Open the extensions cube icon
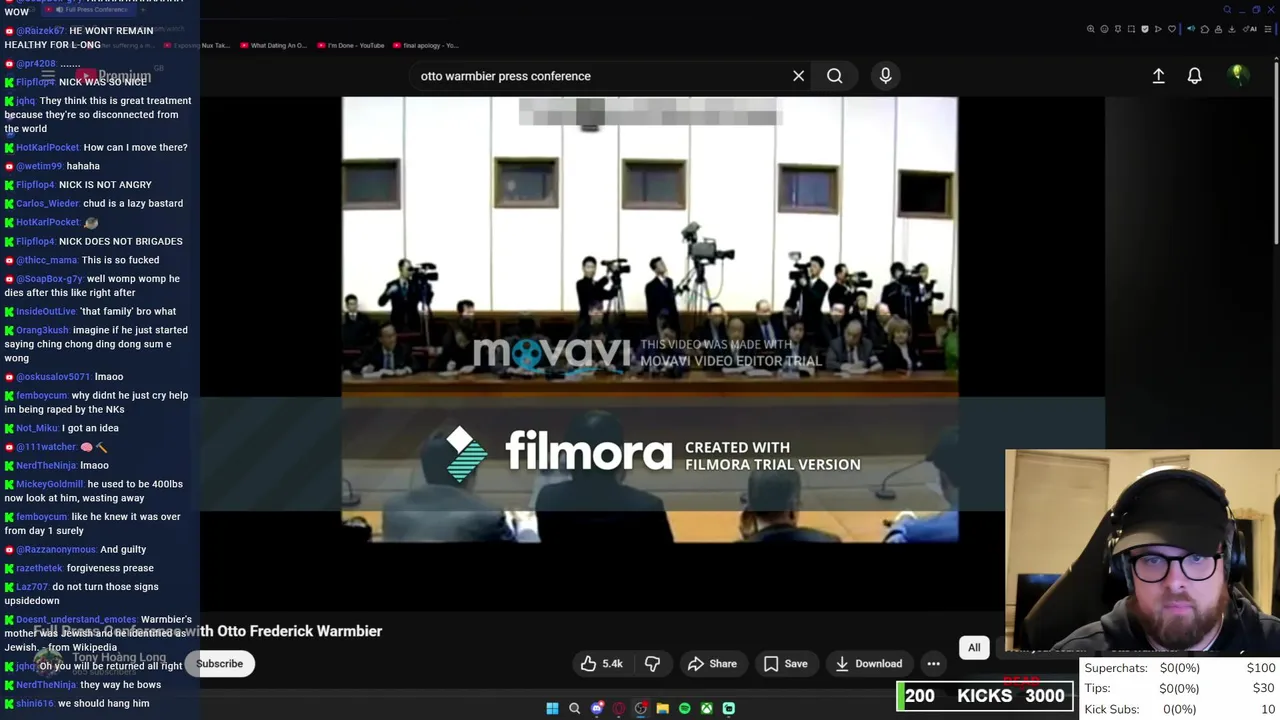1280x720 pixels. (1205, 29)
